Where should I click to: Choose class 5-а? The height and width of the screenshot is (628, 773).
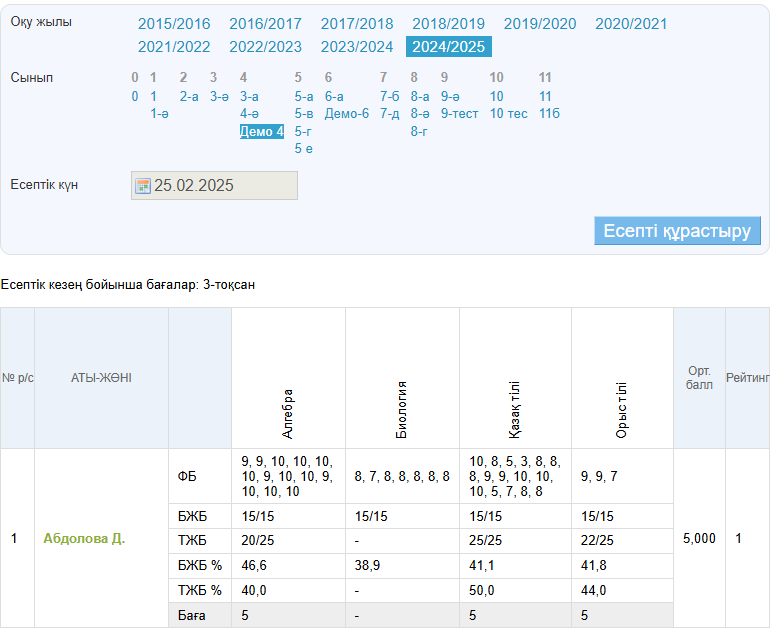304,97
